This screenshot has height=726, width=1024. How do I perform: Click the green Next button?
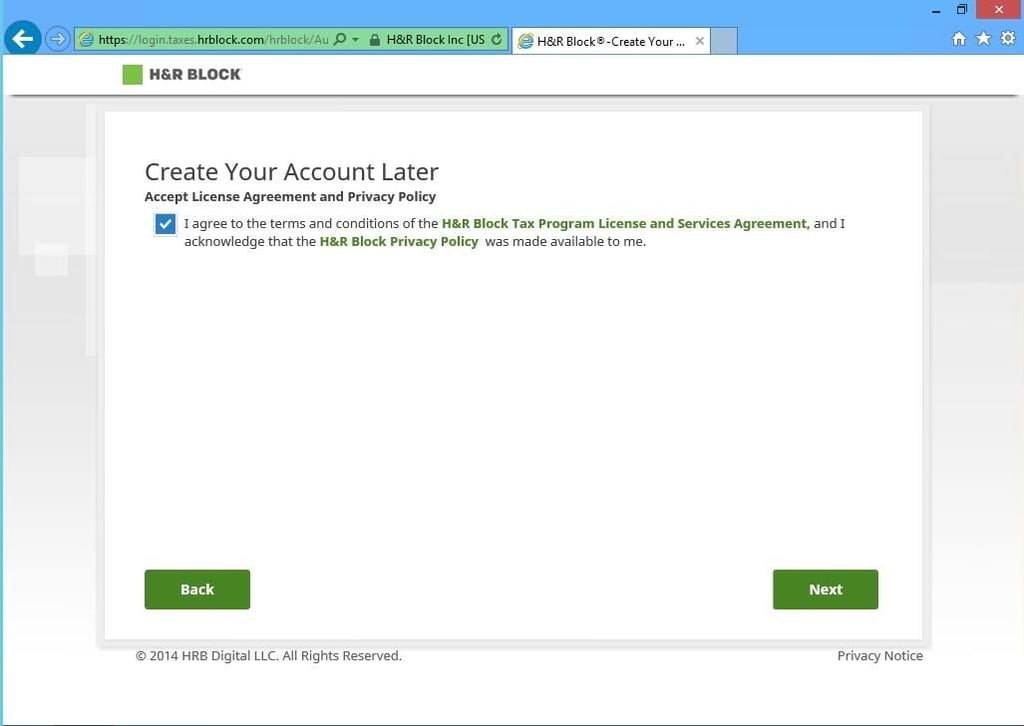point(825,590)
